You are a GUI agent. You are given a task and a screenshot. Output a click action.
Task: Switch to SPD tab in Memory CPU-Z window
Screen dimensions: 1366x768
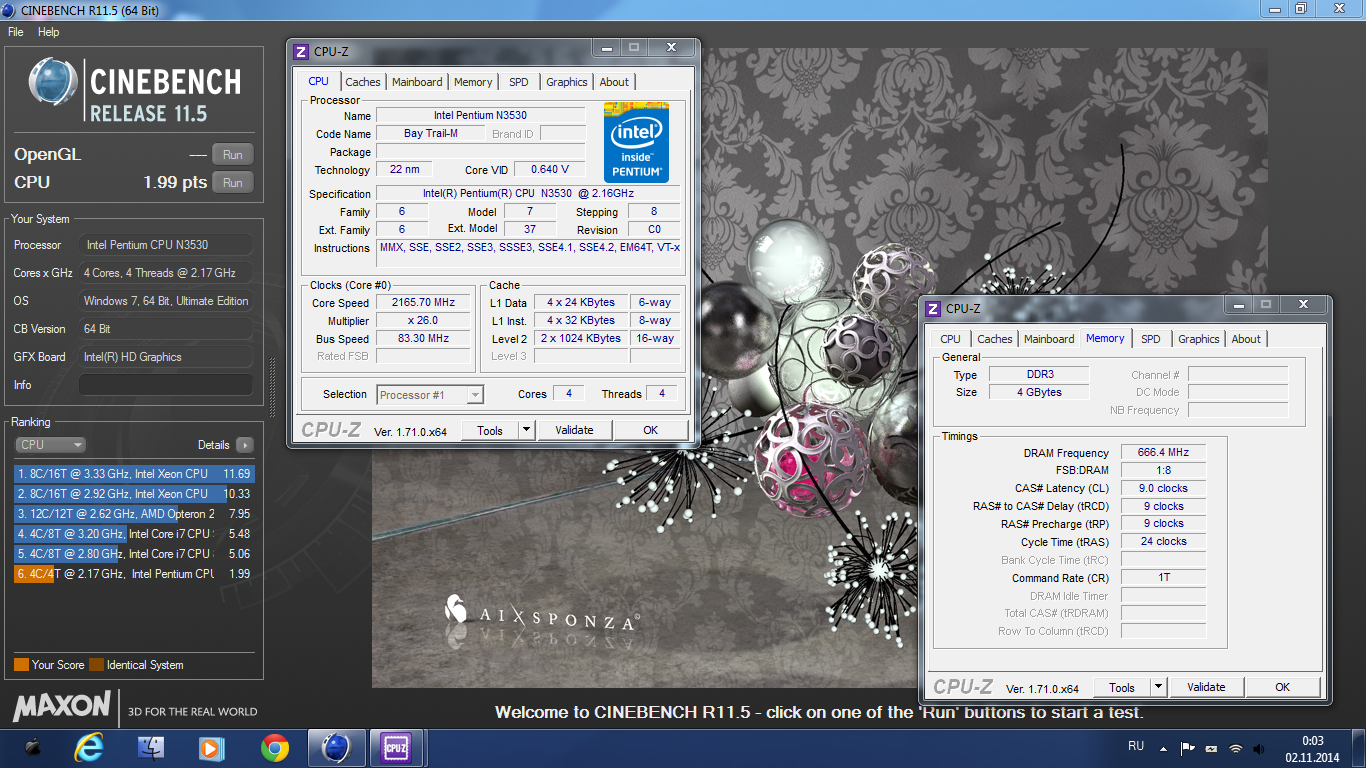click(x=1151, y=339)
